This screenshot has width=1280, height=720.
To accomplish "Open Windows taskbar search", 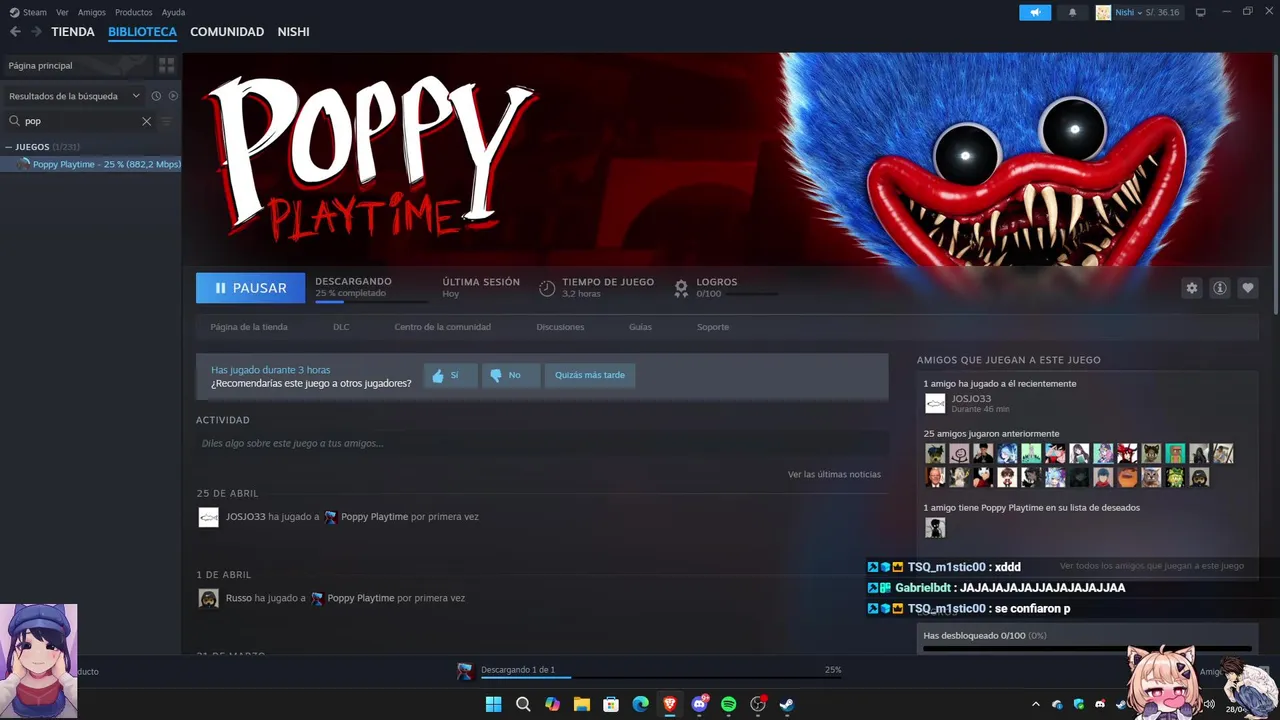I will pyautogui.click(x=522, y=704).
